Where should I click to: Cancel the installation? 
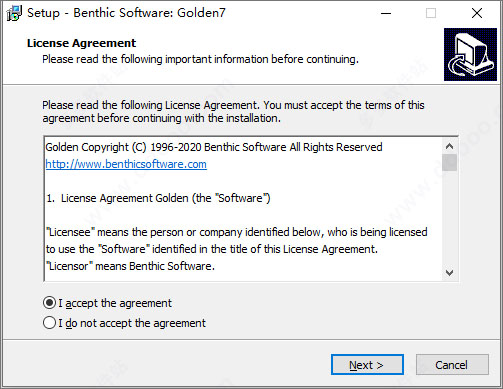click(452, 365)
